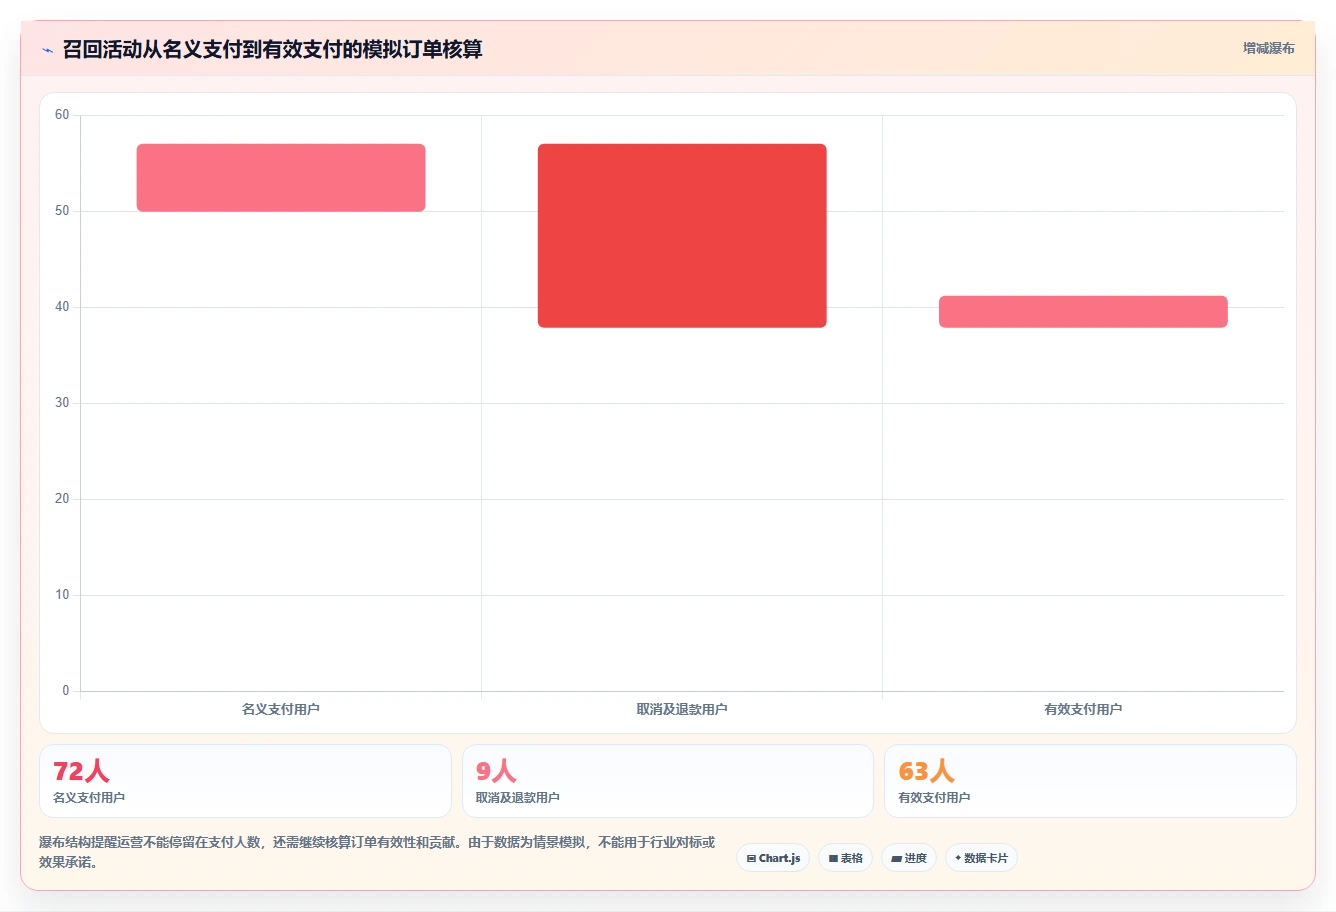The height and width of the screenshot is (912, 1336).
Task: Select the Chart.js chip
Action: click(773, 858)
